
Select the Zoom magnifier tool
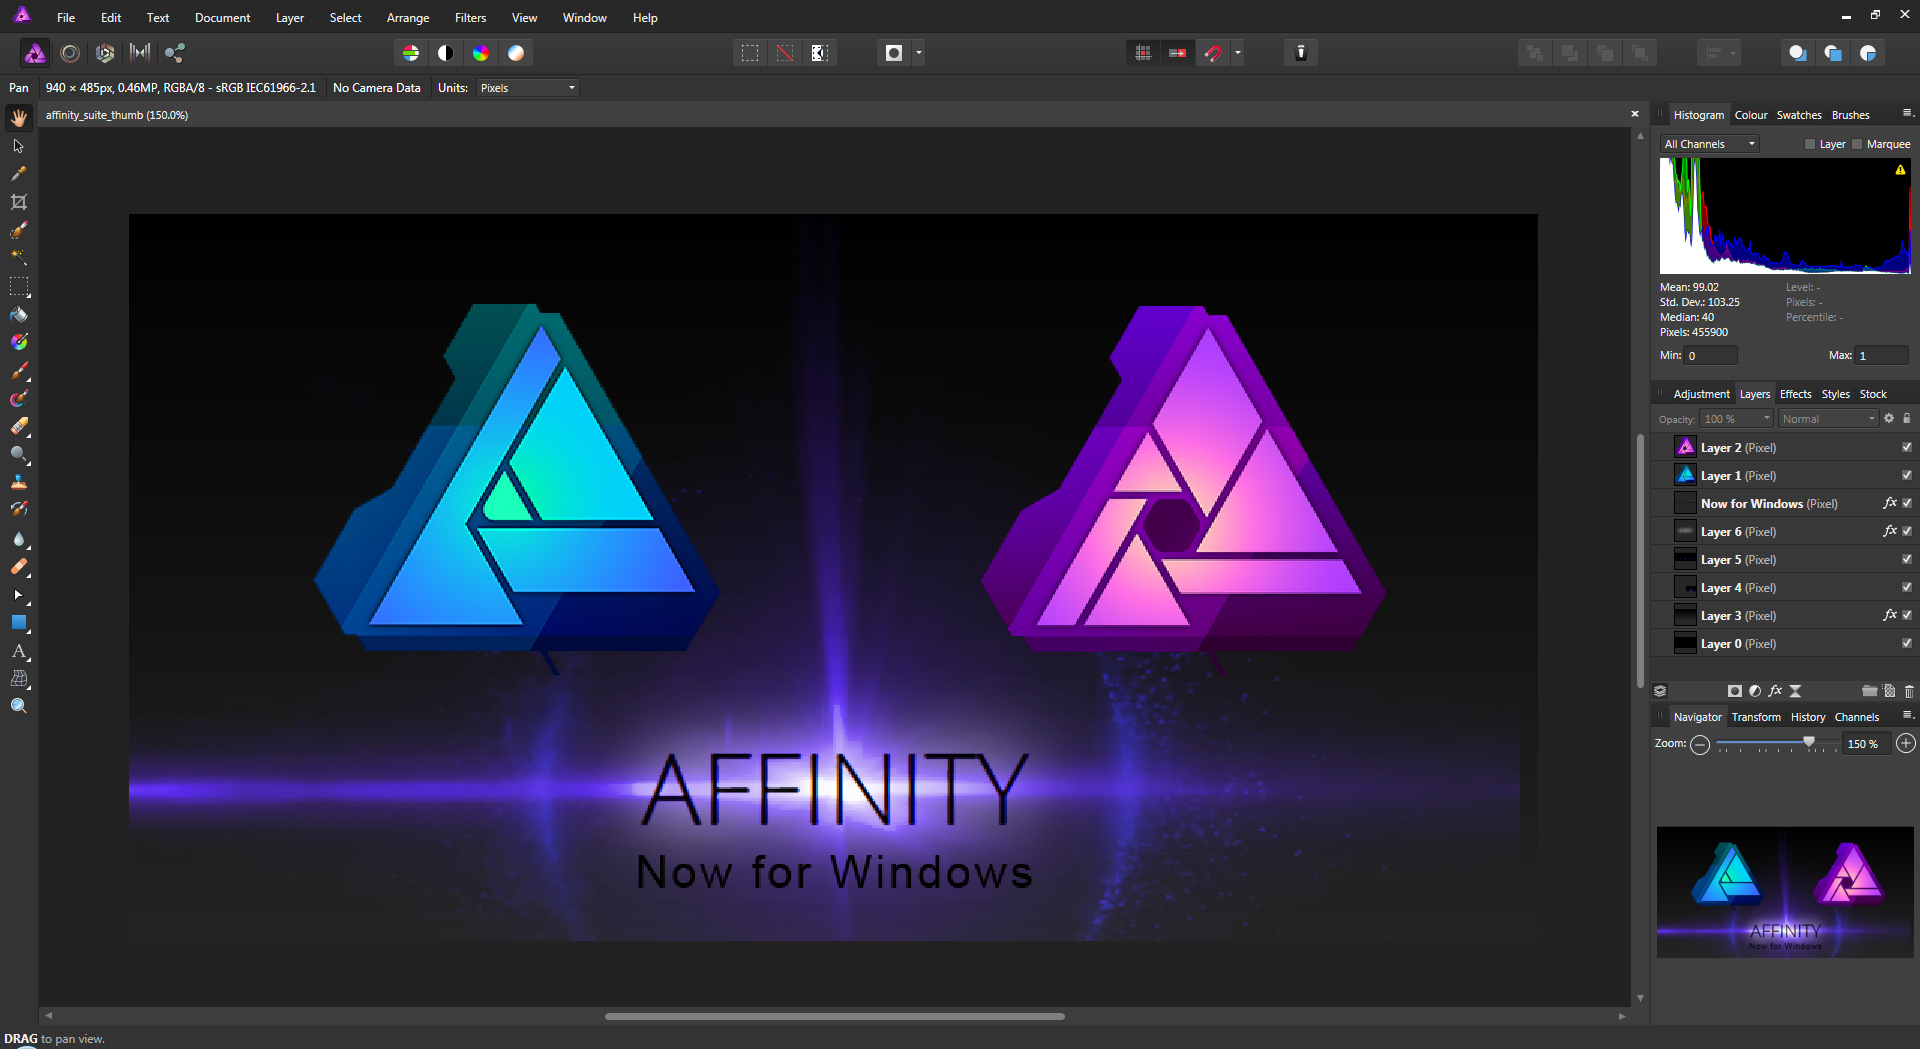18,706
